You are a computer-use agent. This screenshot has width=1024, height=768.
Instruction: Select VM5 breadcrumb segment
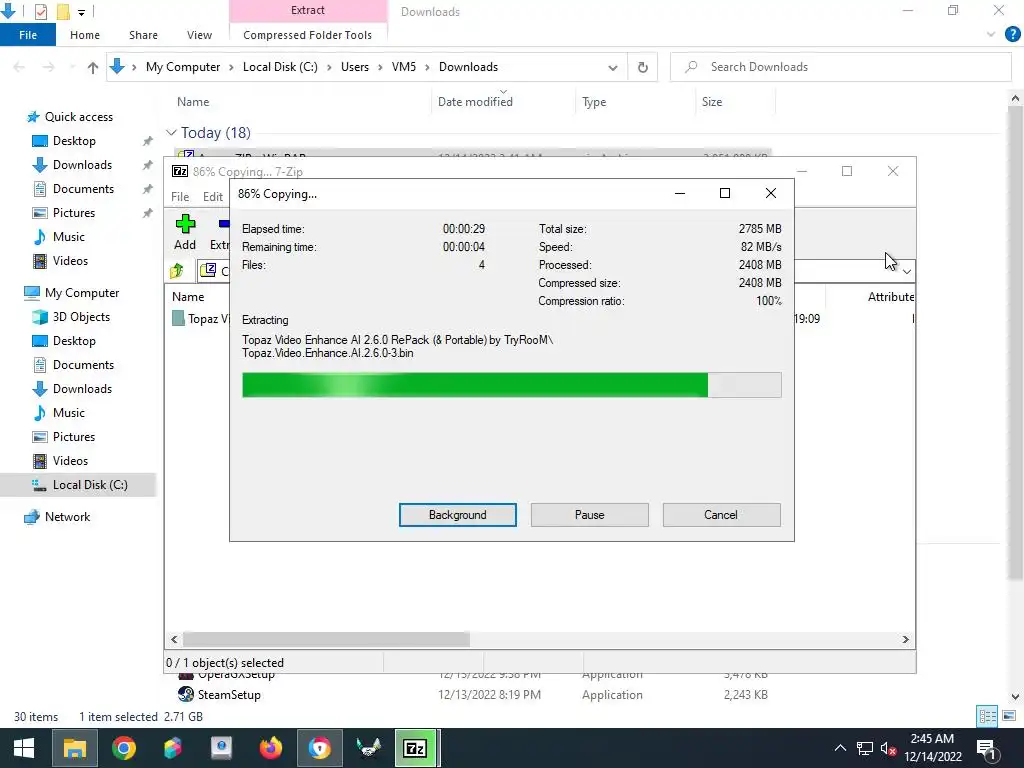point(404,67)
